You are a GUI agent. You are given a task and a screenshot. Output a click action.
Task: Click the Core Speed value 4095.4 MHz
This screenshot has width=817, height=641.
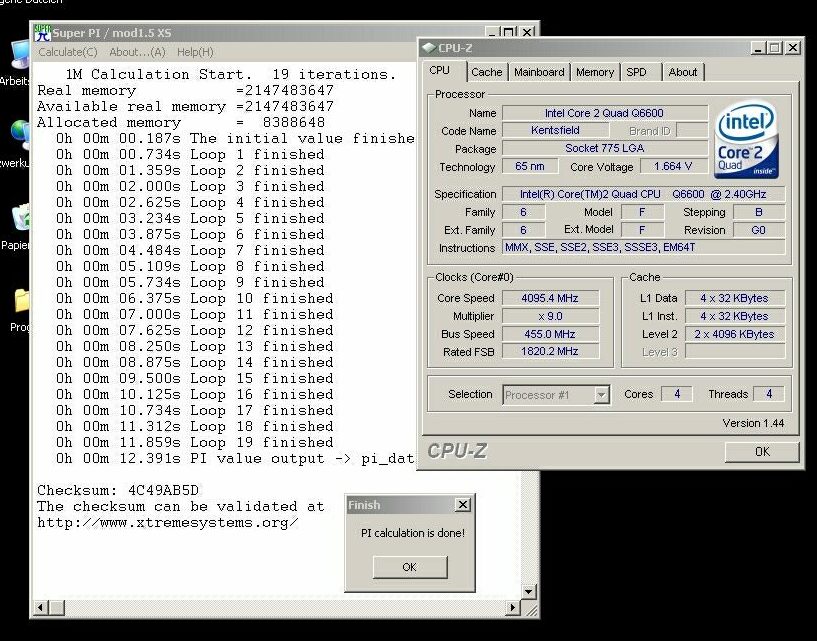click(x=550, y=298)
